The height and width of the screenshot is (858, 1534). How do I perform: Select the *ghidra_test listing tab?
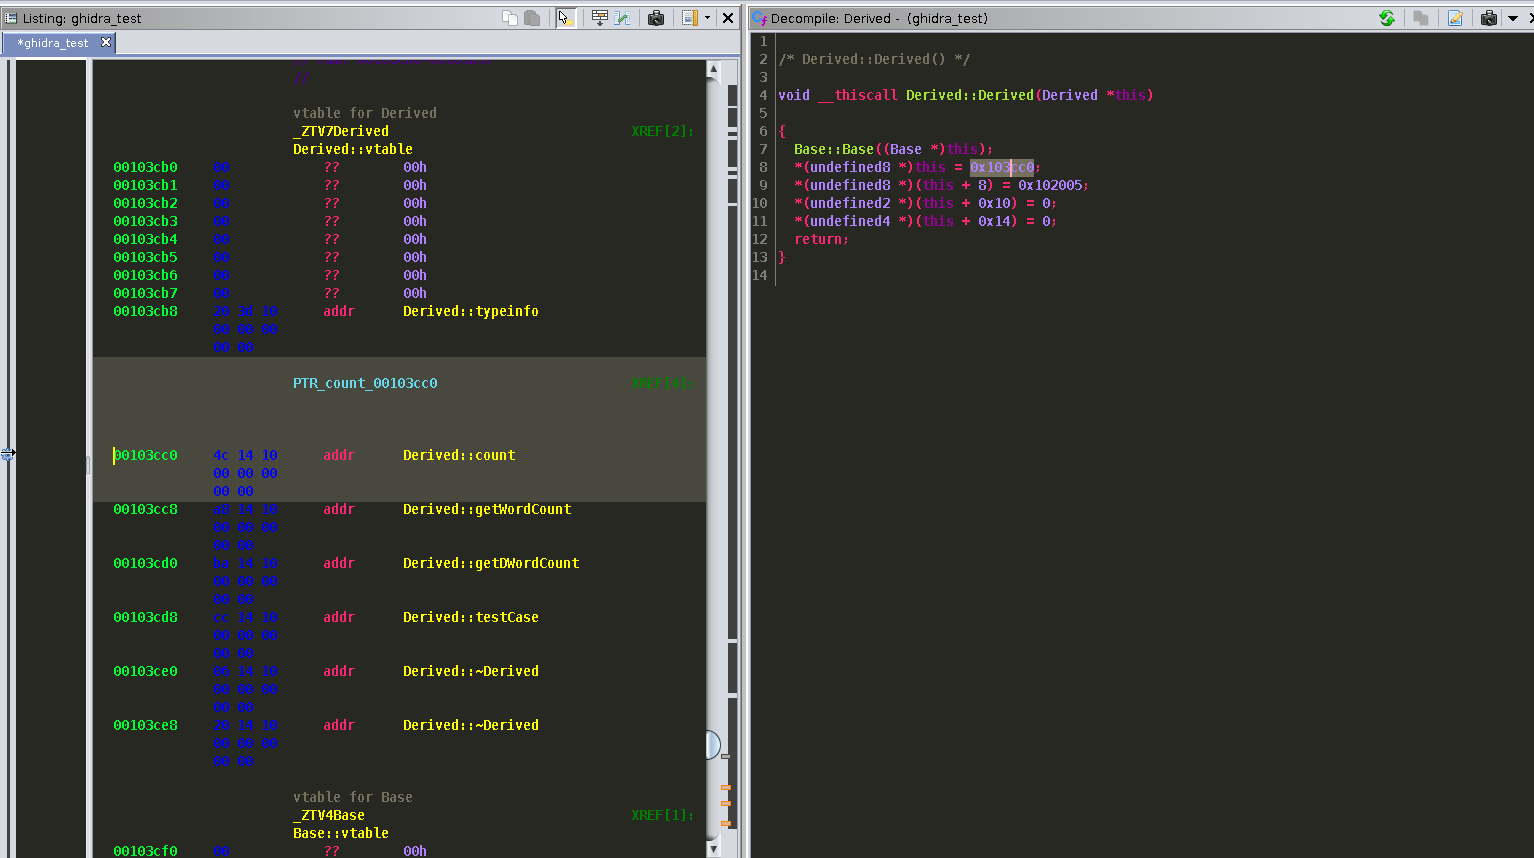[53, 43]
